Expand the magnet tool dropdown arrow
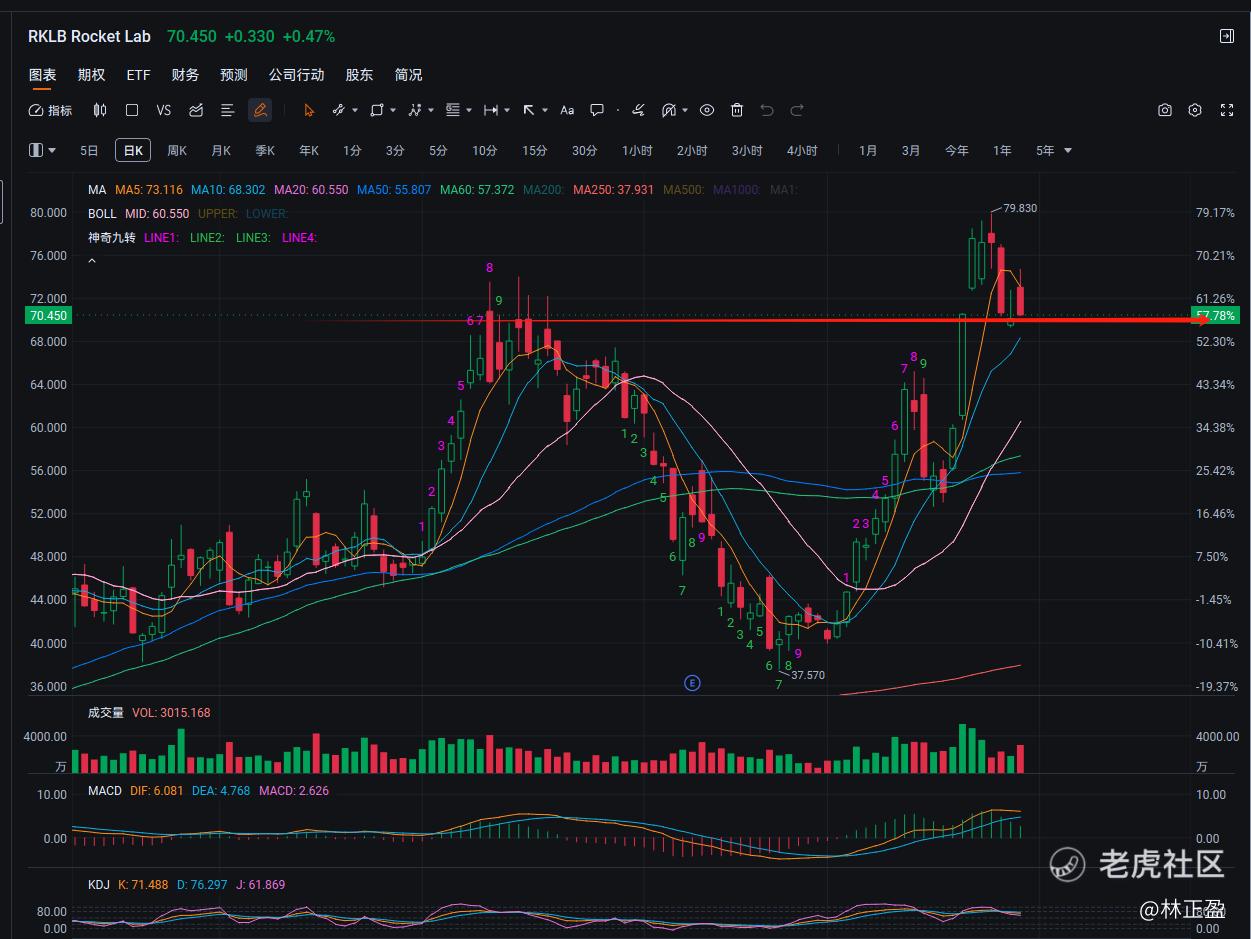 (685, 110)
